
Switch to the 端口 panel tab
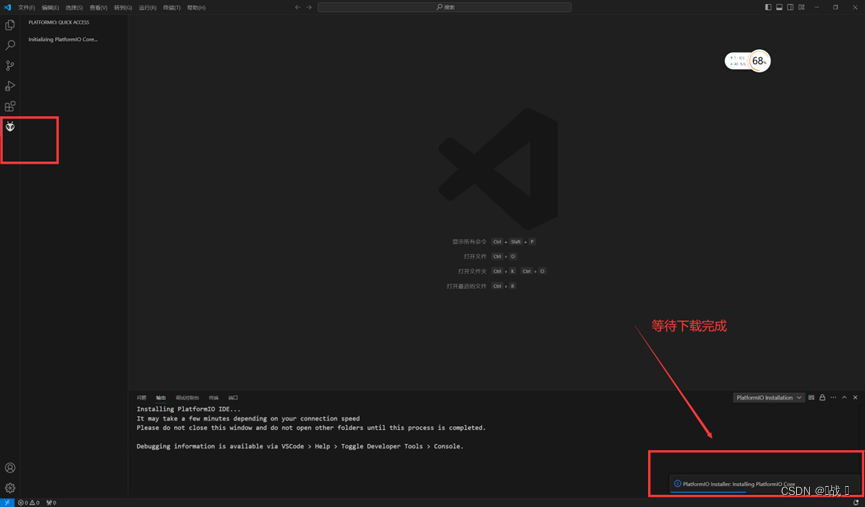click(233, 398)
